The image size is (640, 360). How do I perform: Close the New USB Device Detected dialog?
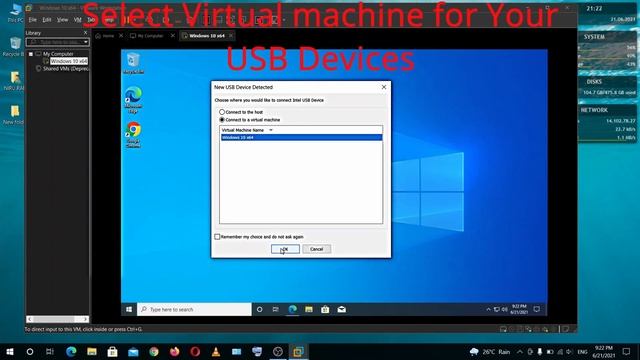[384, 87]
